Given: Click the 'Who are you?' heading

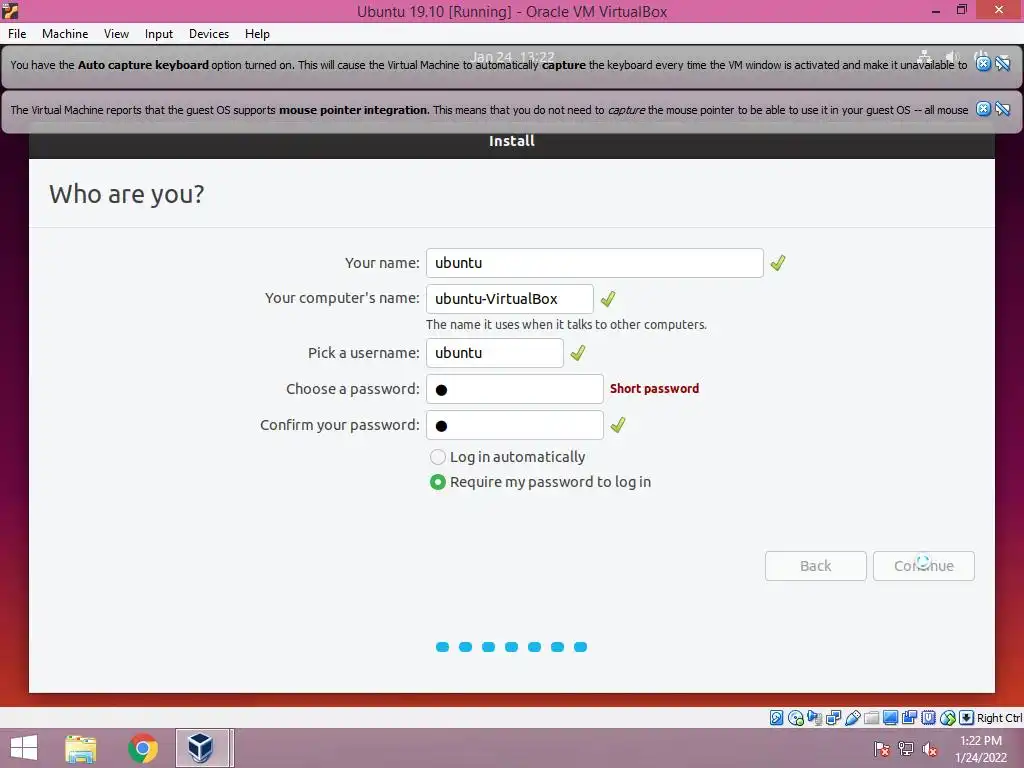Looking at the screenshot, I should pos(127,194).
